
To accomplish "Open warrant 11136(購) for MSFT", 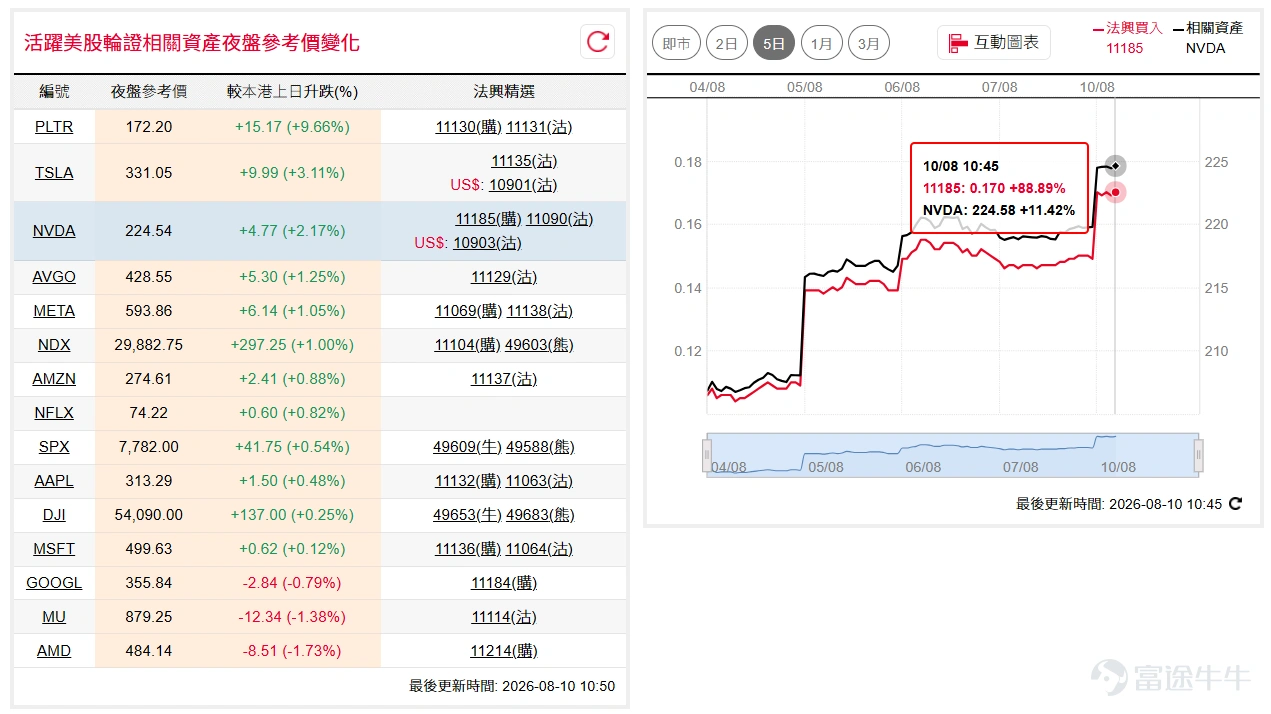I will tap(468, 549).
